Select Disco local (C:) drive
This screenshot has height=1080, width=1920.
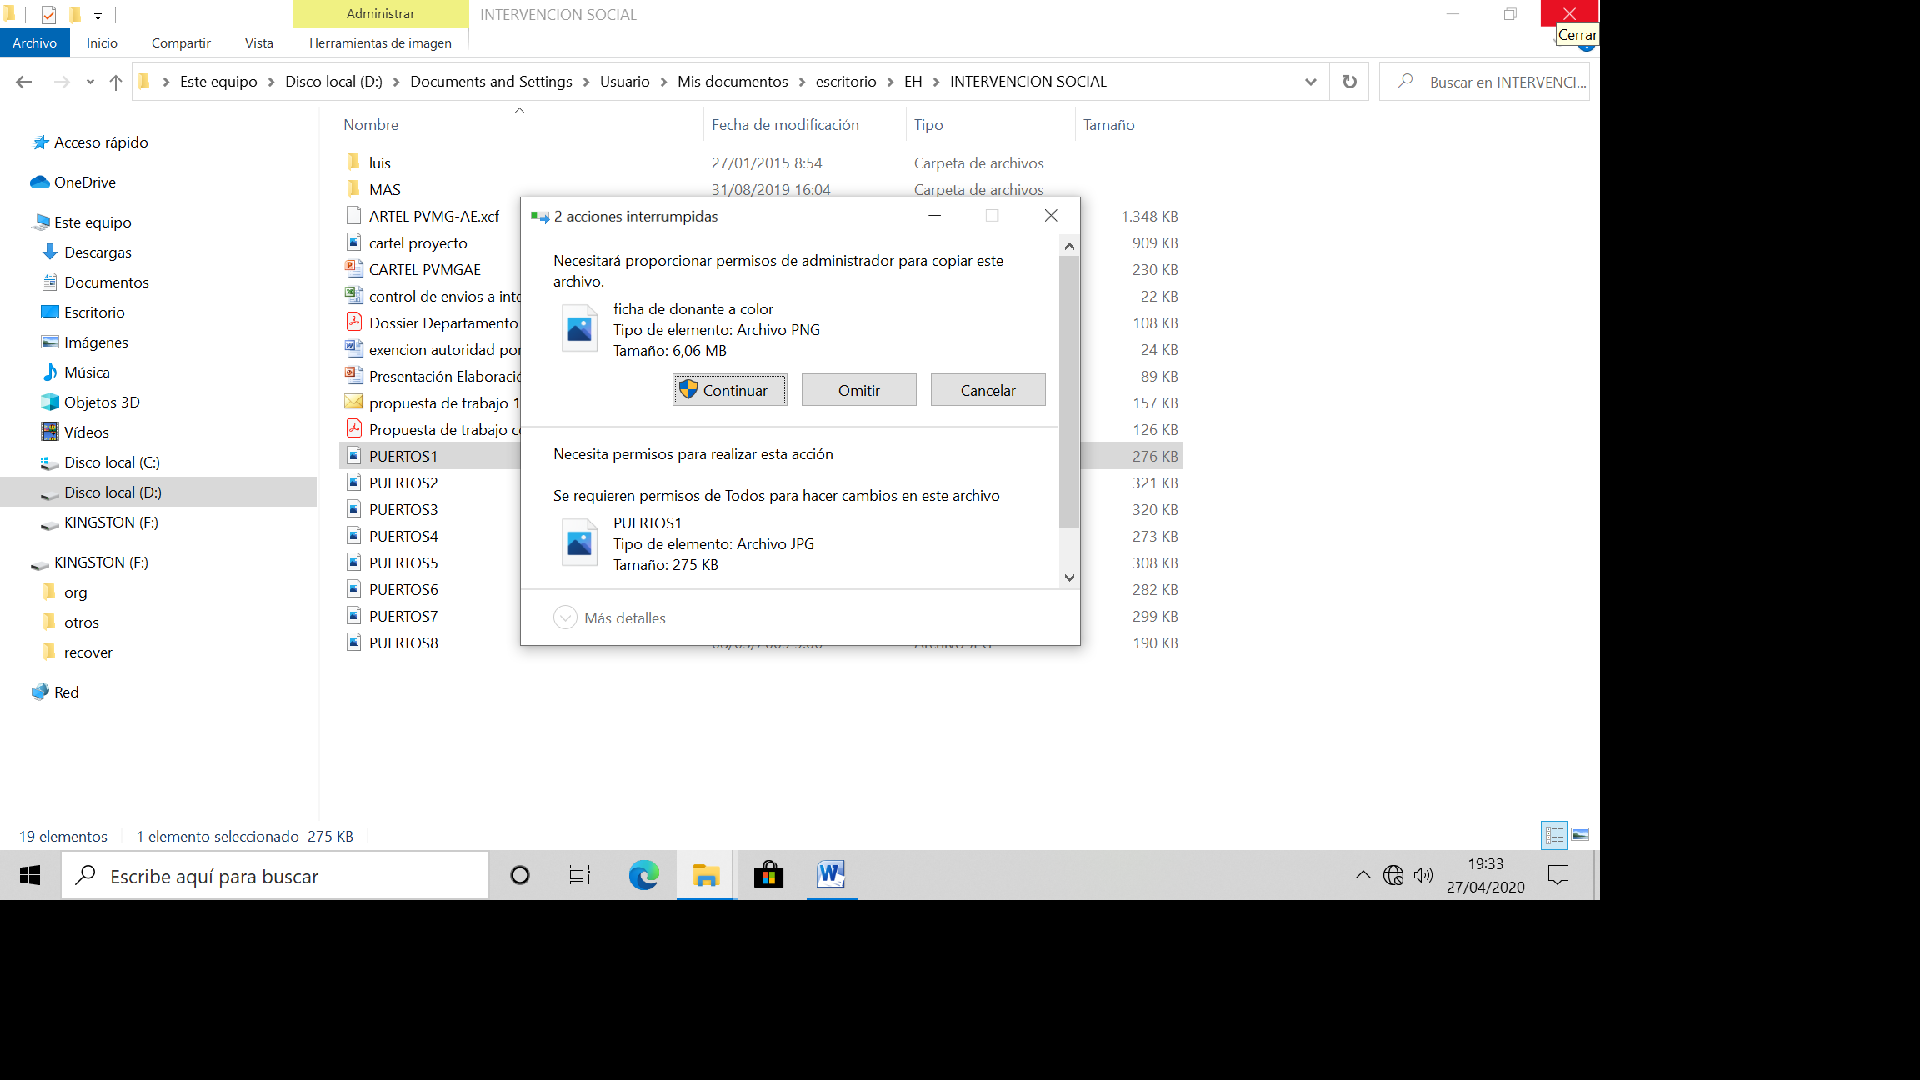(x=111, y=463)
